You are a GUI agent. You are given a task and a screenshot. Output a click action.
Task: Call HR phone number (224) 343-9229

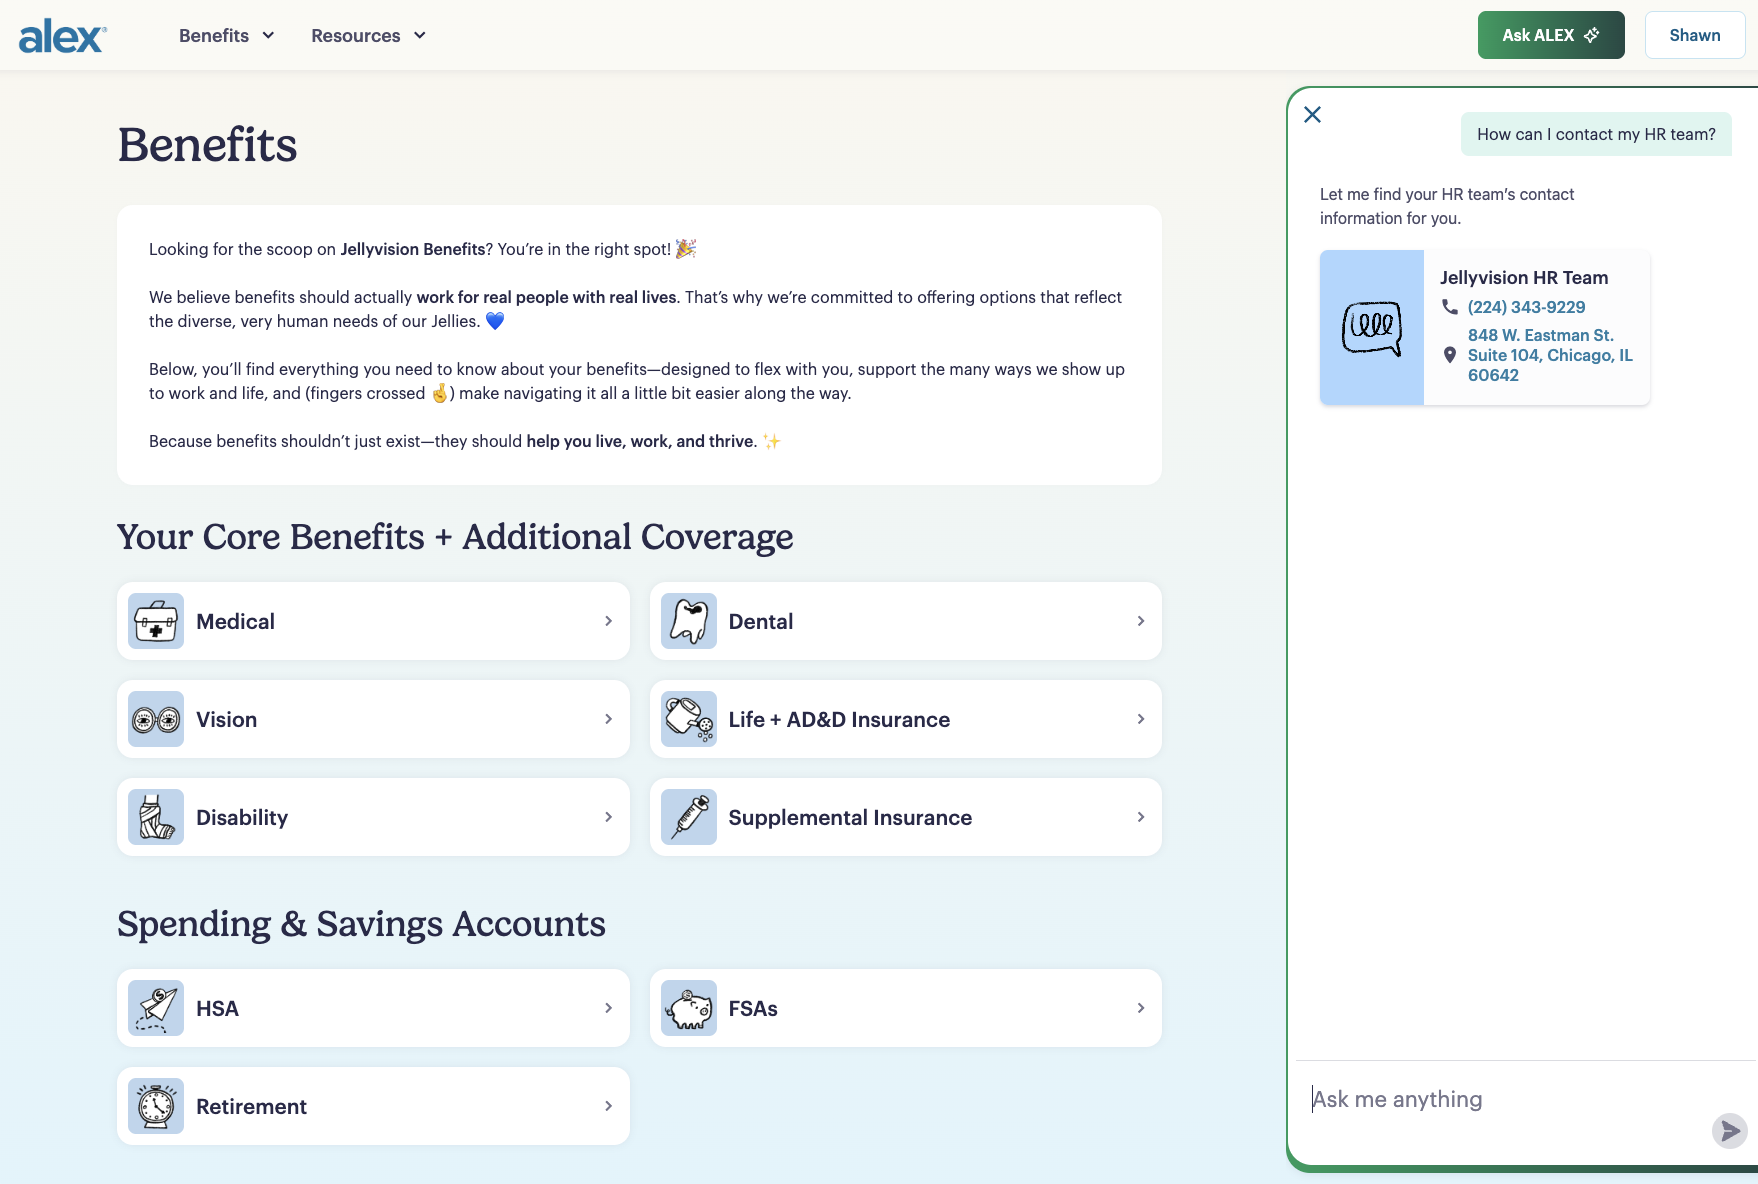(x=1526, y=307)
